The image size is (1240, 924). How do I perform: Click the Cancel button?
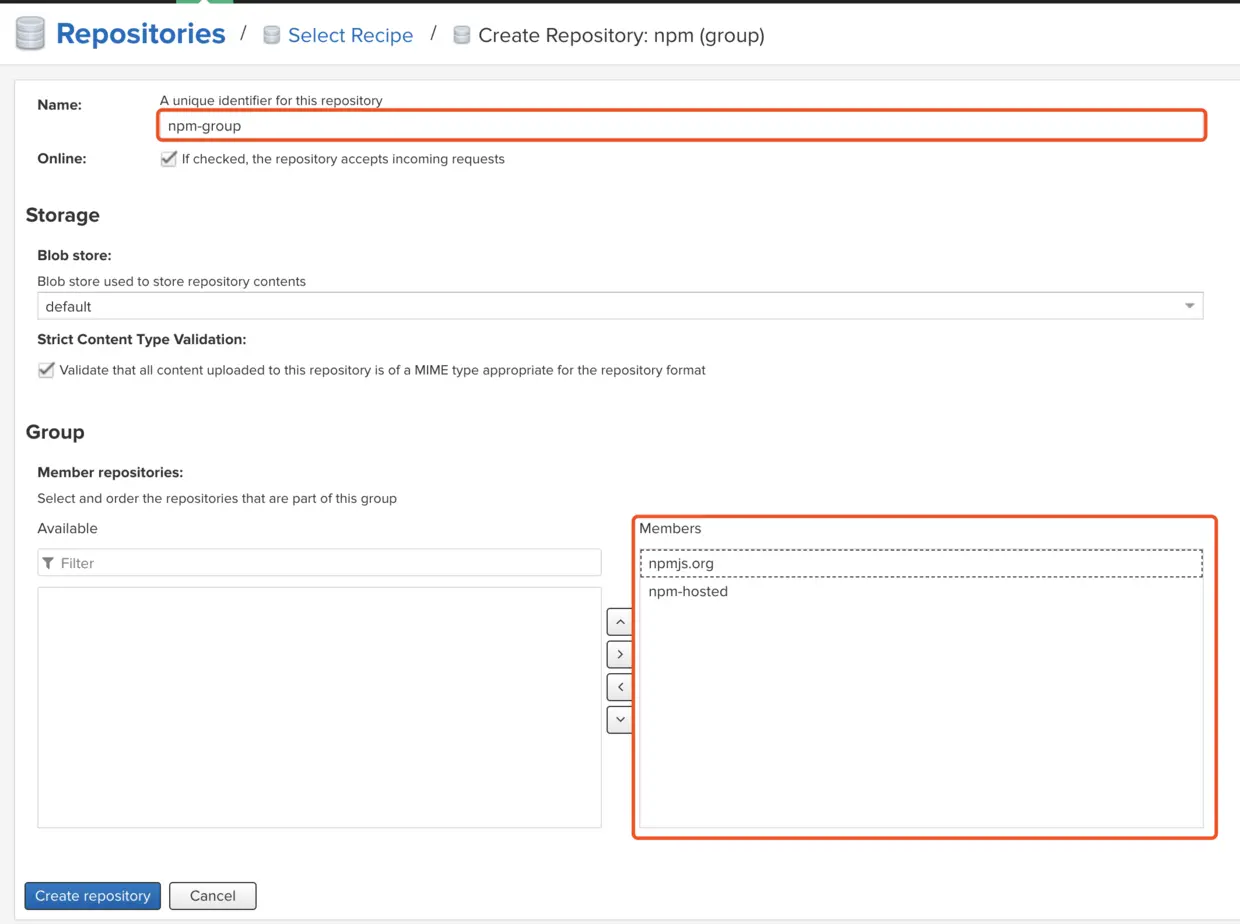click(213, 896)
